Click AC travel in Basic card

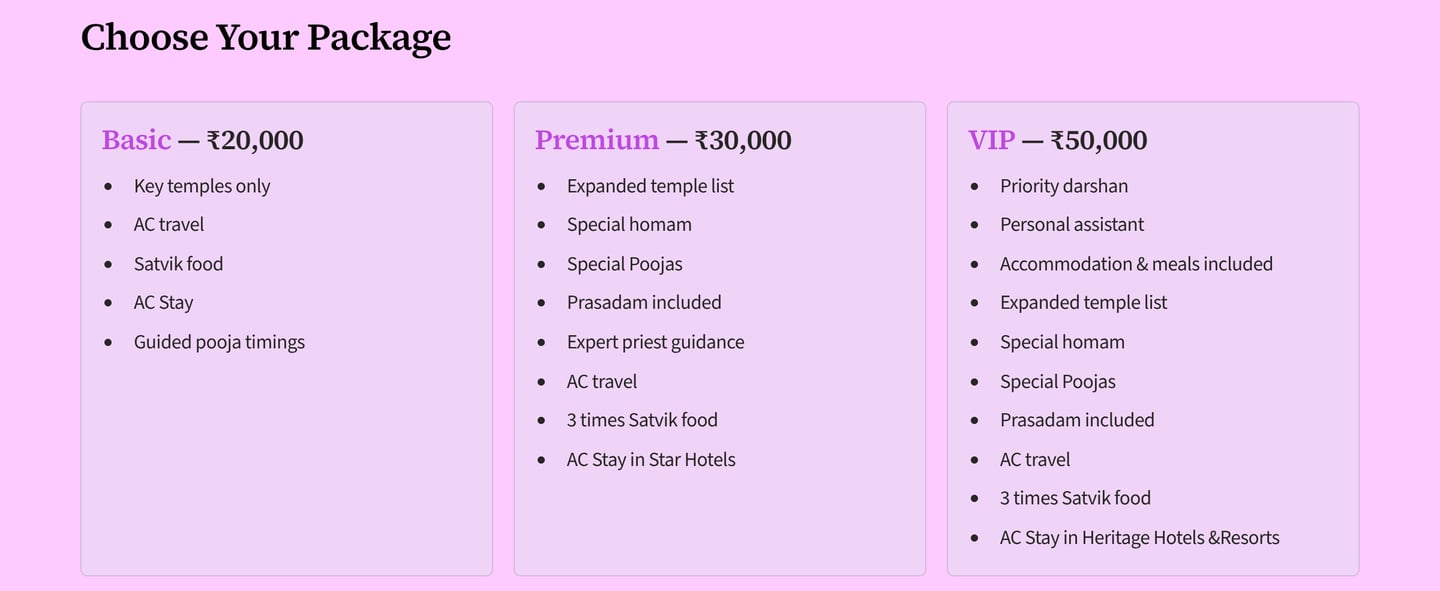pyautogui.click(x=169, y=225)
